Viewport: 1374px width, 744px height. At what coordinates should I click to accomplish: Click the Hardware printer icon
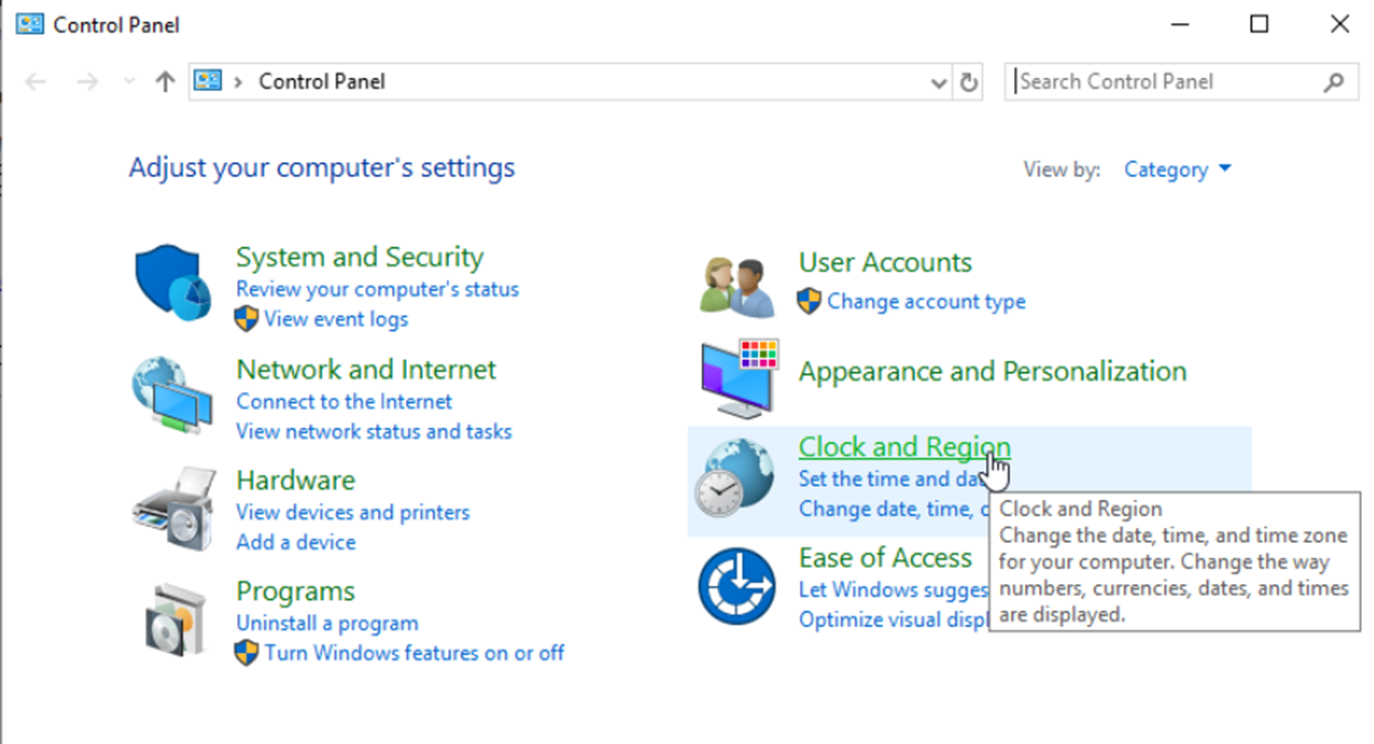(x=172, y=507)
